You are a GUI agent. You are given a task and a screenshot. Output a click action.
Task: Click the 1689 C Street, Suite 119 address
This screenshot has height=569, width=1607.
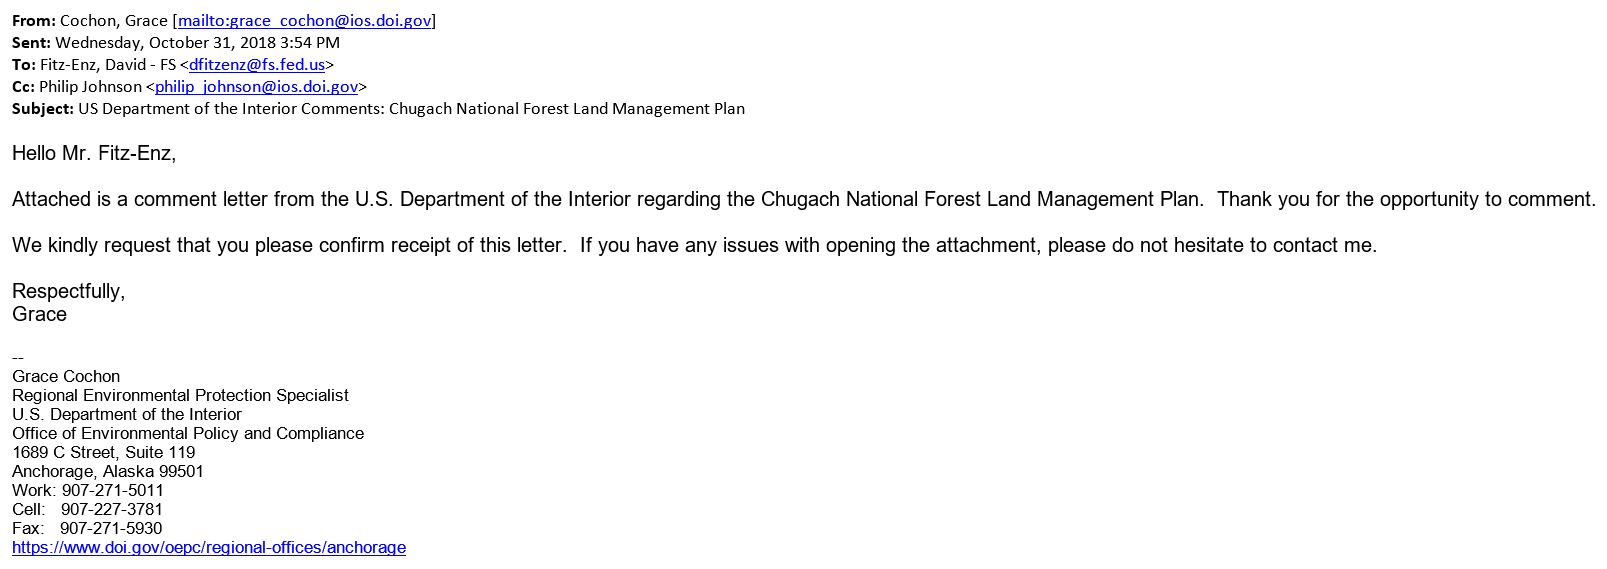104,452
